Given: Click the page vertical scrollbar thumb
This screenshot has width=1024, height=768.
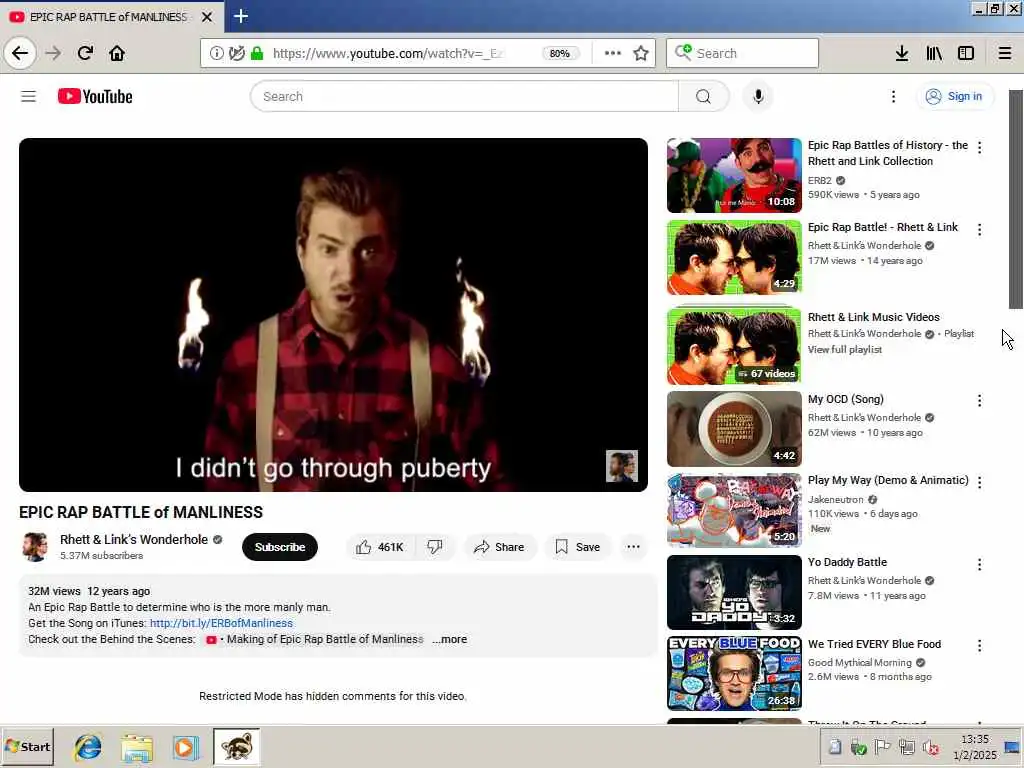Looking at the screenshot, I should tap(1016, 199).
